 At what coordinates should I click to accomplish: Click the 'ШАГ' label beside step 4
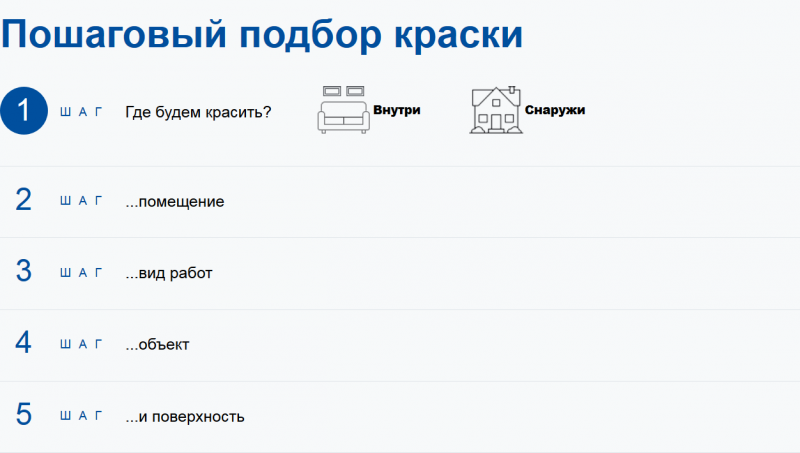pyautogui.click(x=81, y=344)
